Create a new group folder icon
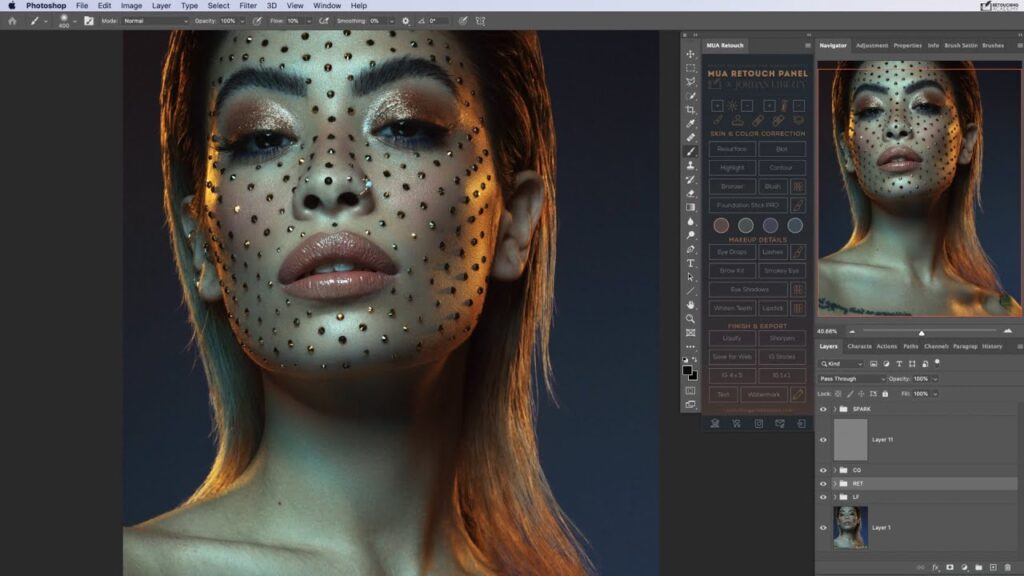 pyautogui.click(x=978, y=568)
